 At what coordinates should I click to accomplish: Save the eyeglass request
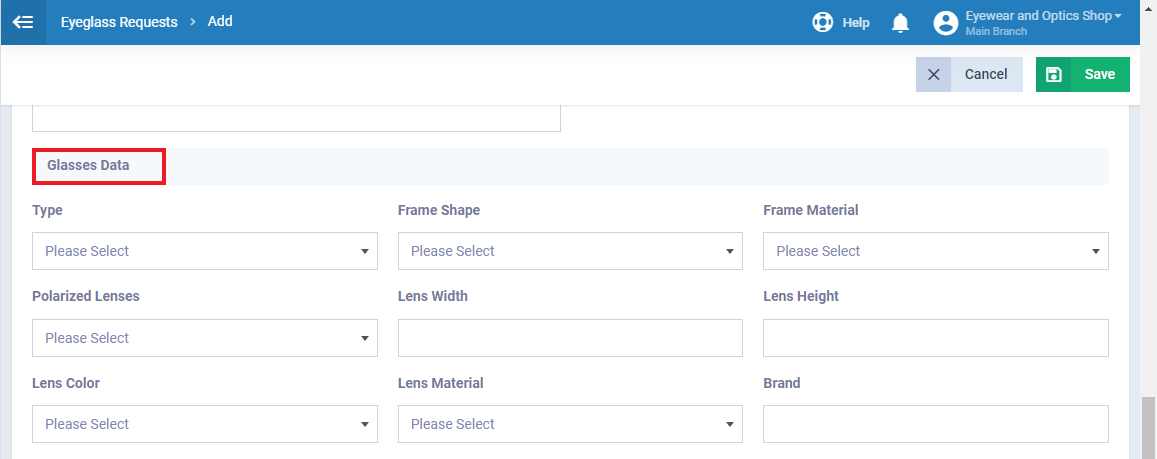coord(1082,75)
